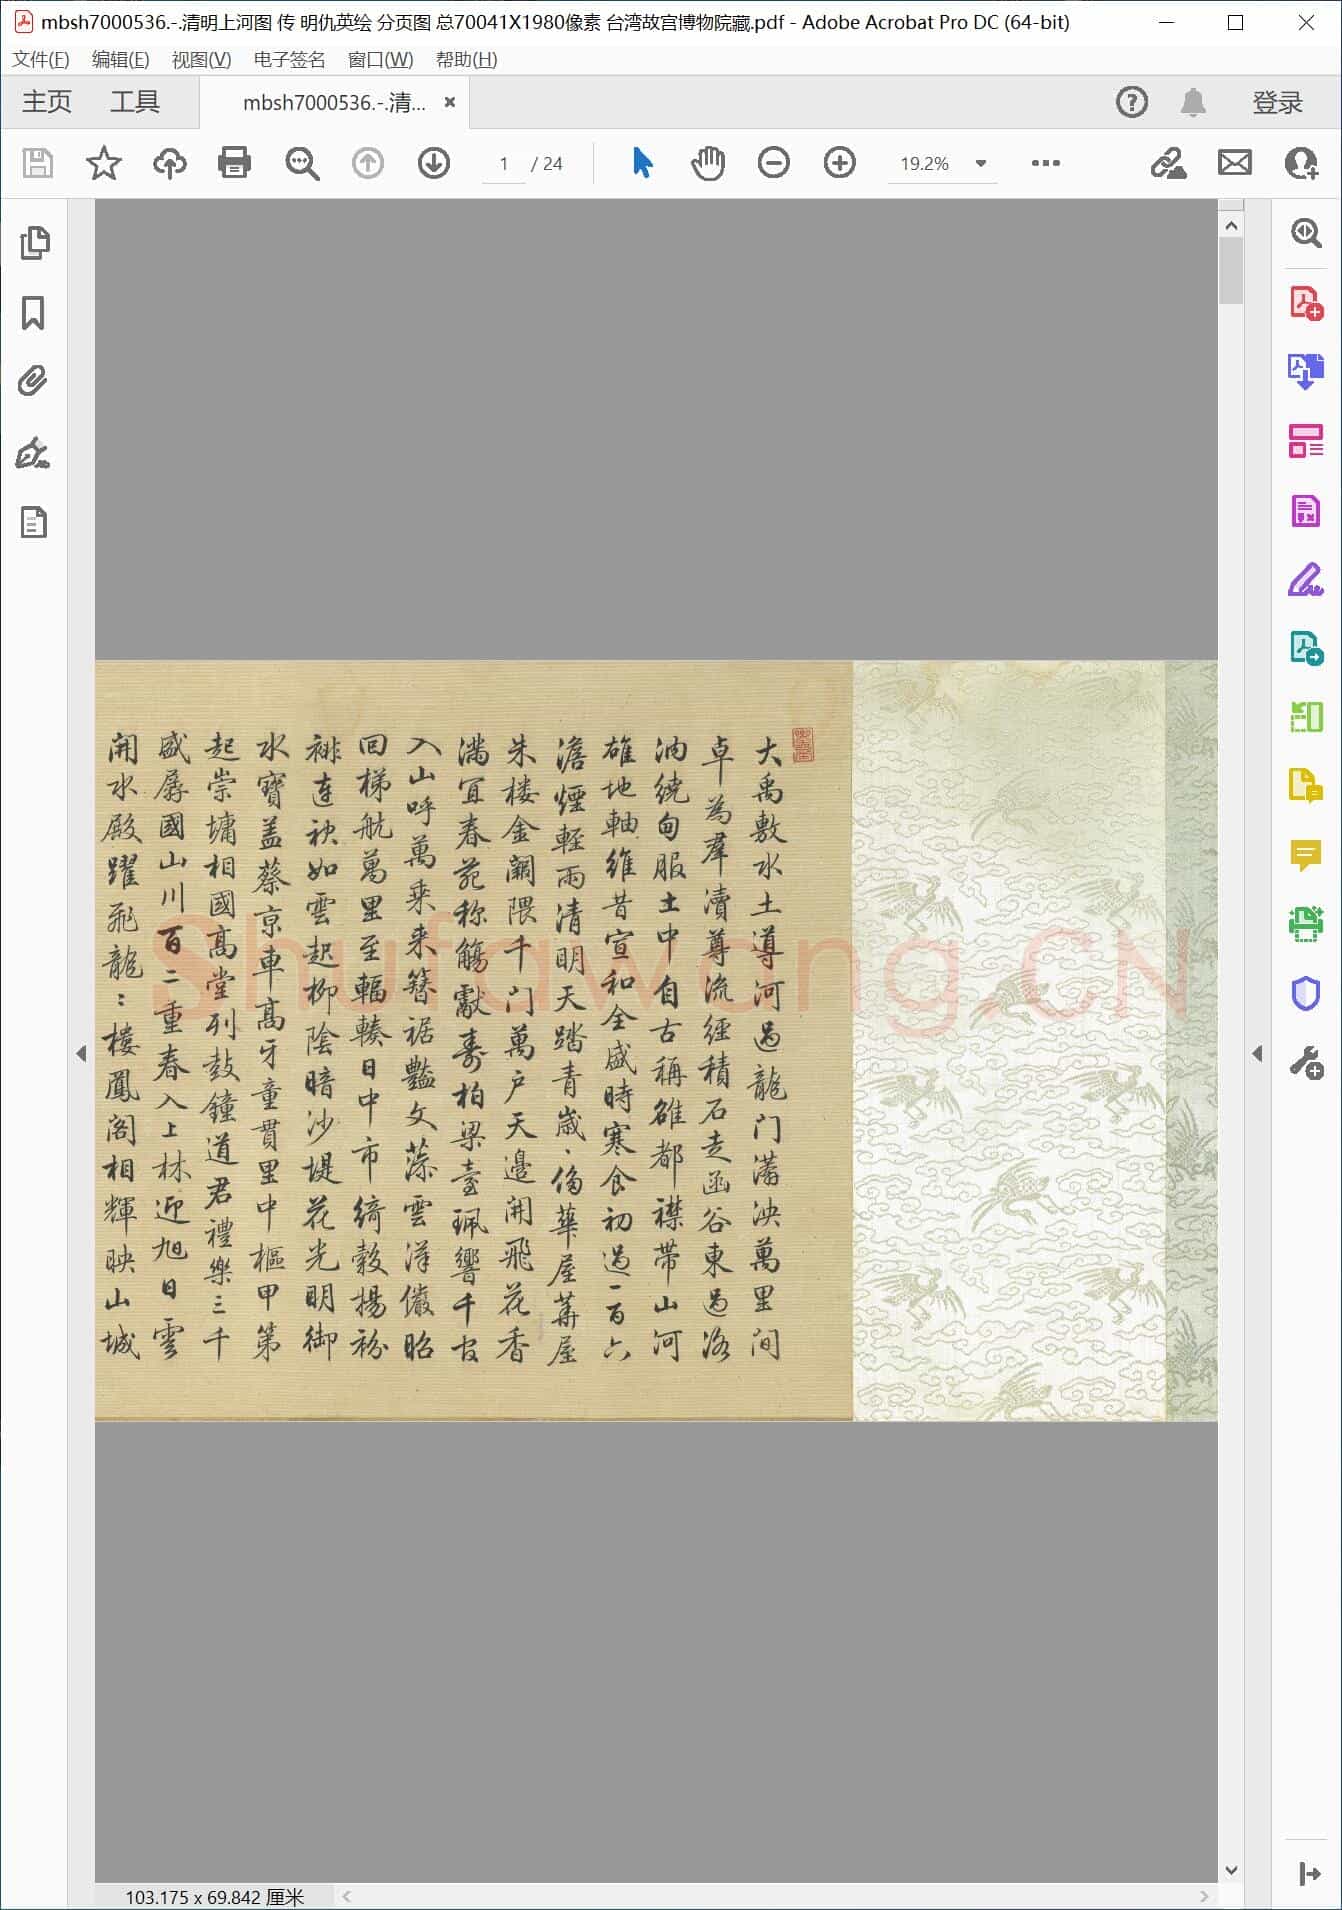Open the 电子签名 menu
Screen dimensions: 1342x1910
pos(290,59)
